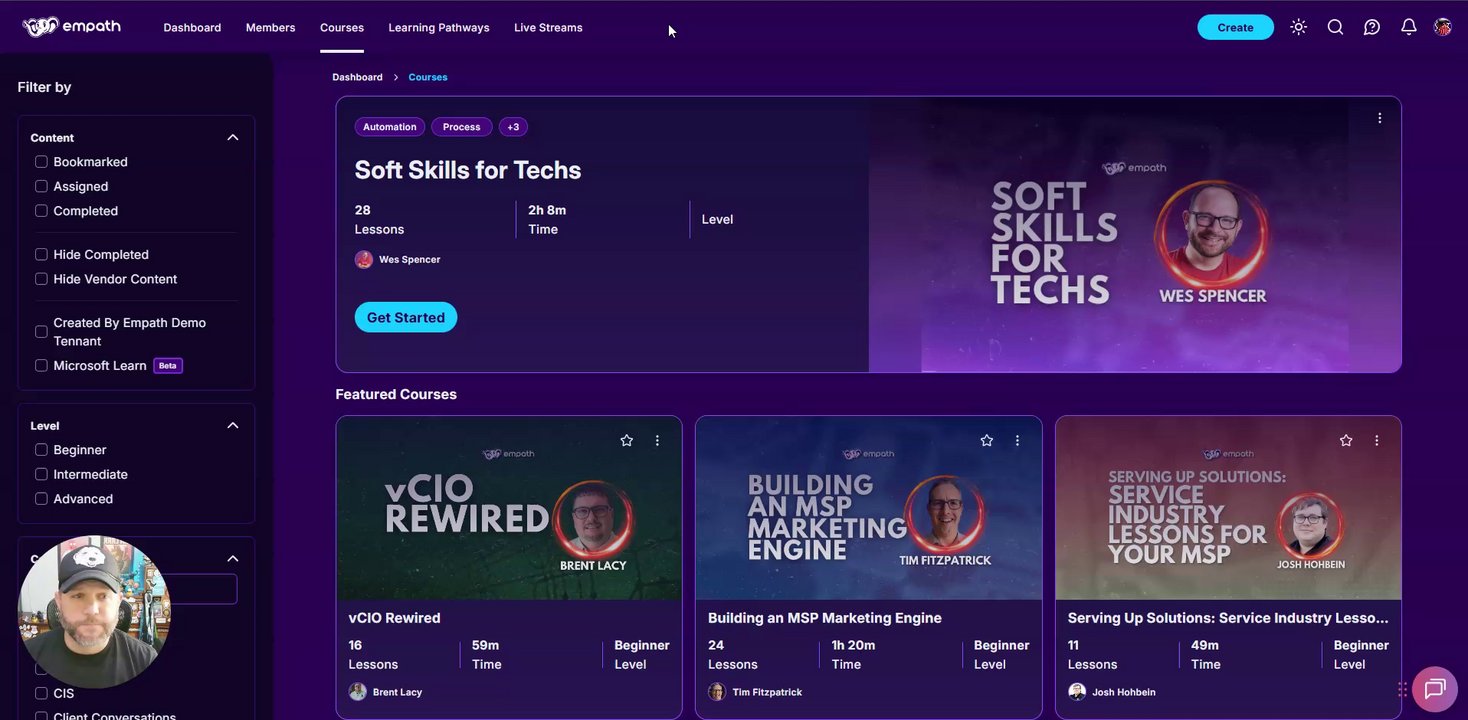1468x720 pixels.
Task: Open the user profile avatar menu
Action: point(1442,27)
